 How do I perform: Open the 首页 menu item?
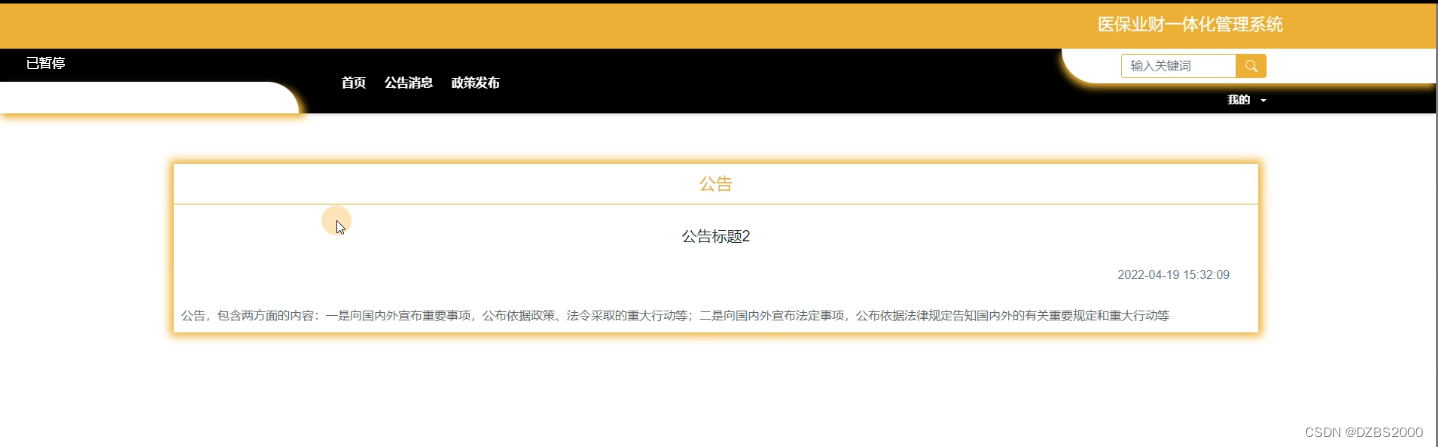353,83
